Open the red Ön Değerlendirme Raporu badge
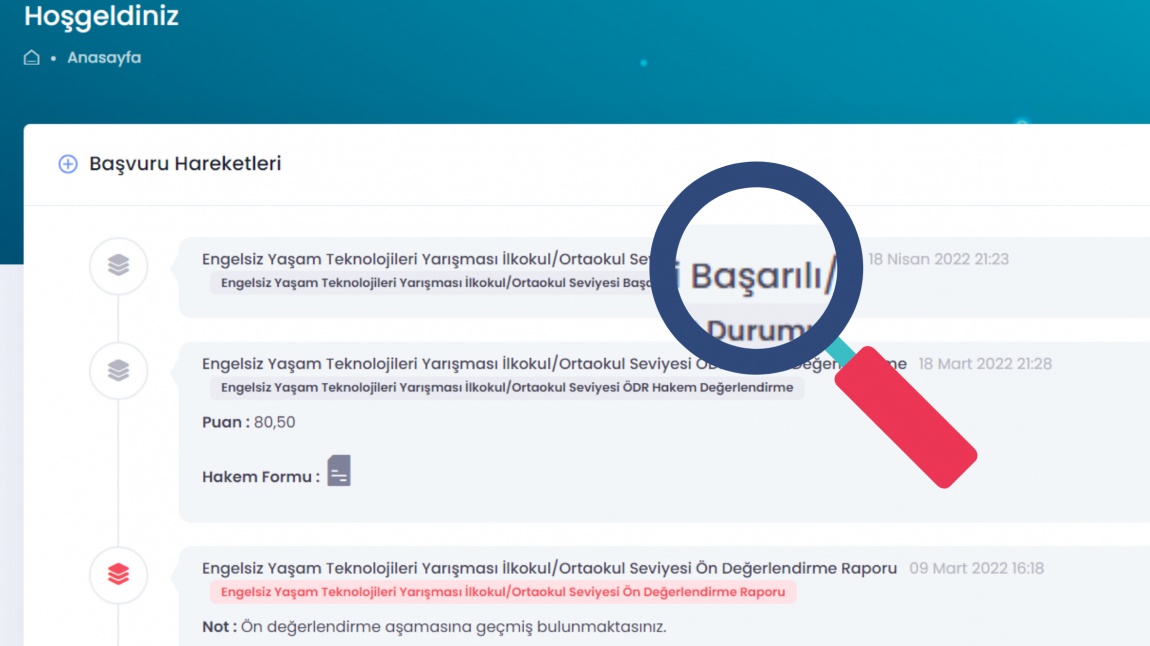Image resolution: width=1150 pixels, height=646 pixels. (502, 592)
